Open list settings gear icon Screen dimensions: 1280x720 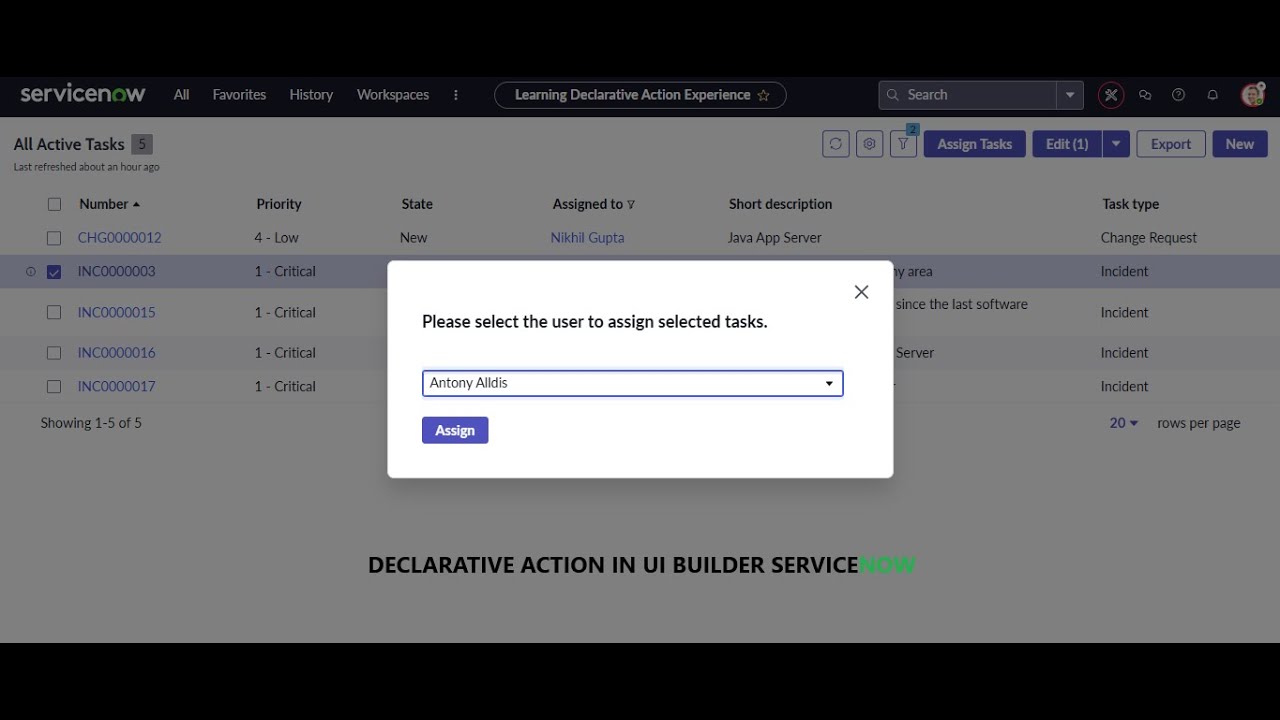coord(870,144)
